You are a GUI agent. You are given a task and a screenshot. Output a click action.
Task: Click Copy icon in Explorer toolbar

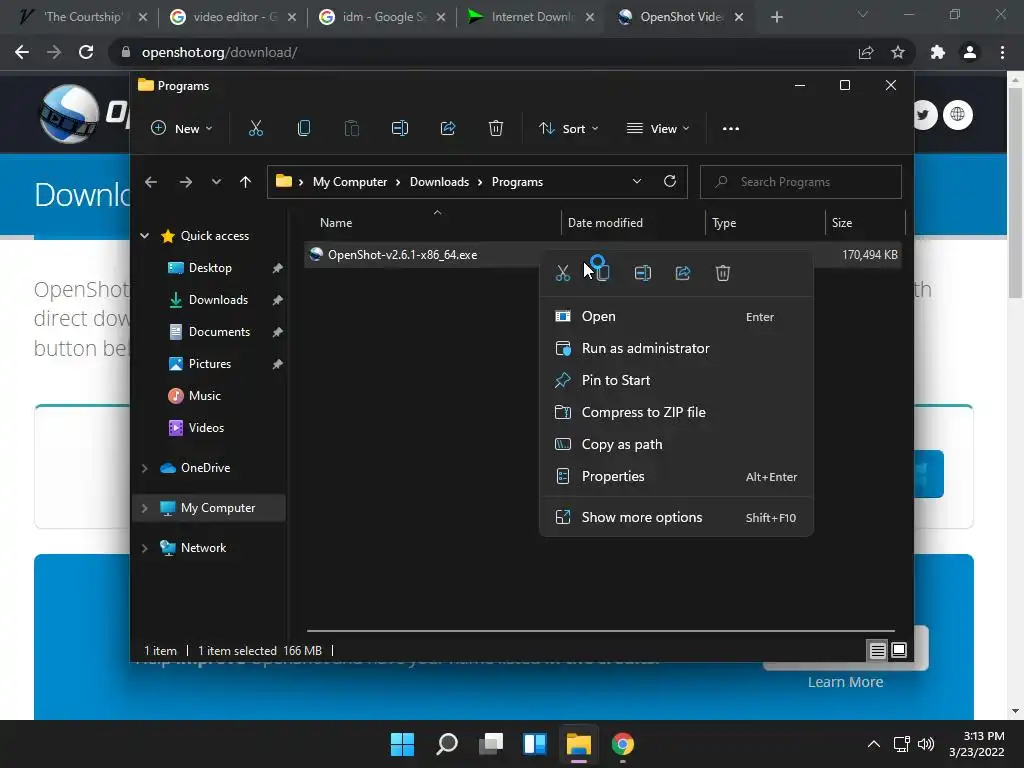[304, 129]
